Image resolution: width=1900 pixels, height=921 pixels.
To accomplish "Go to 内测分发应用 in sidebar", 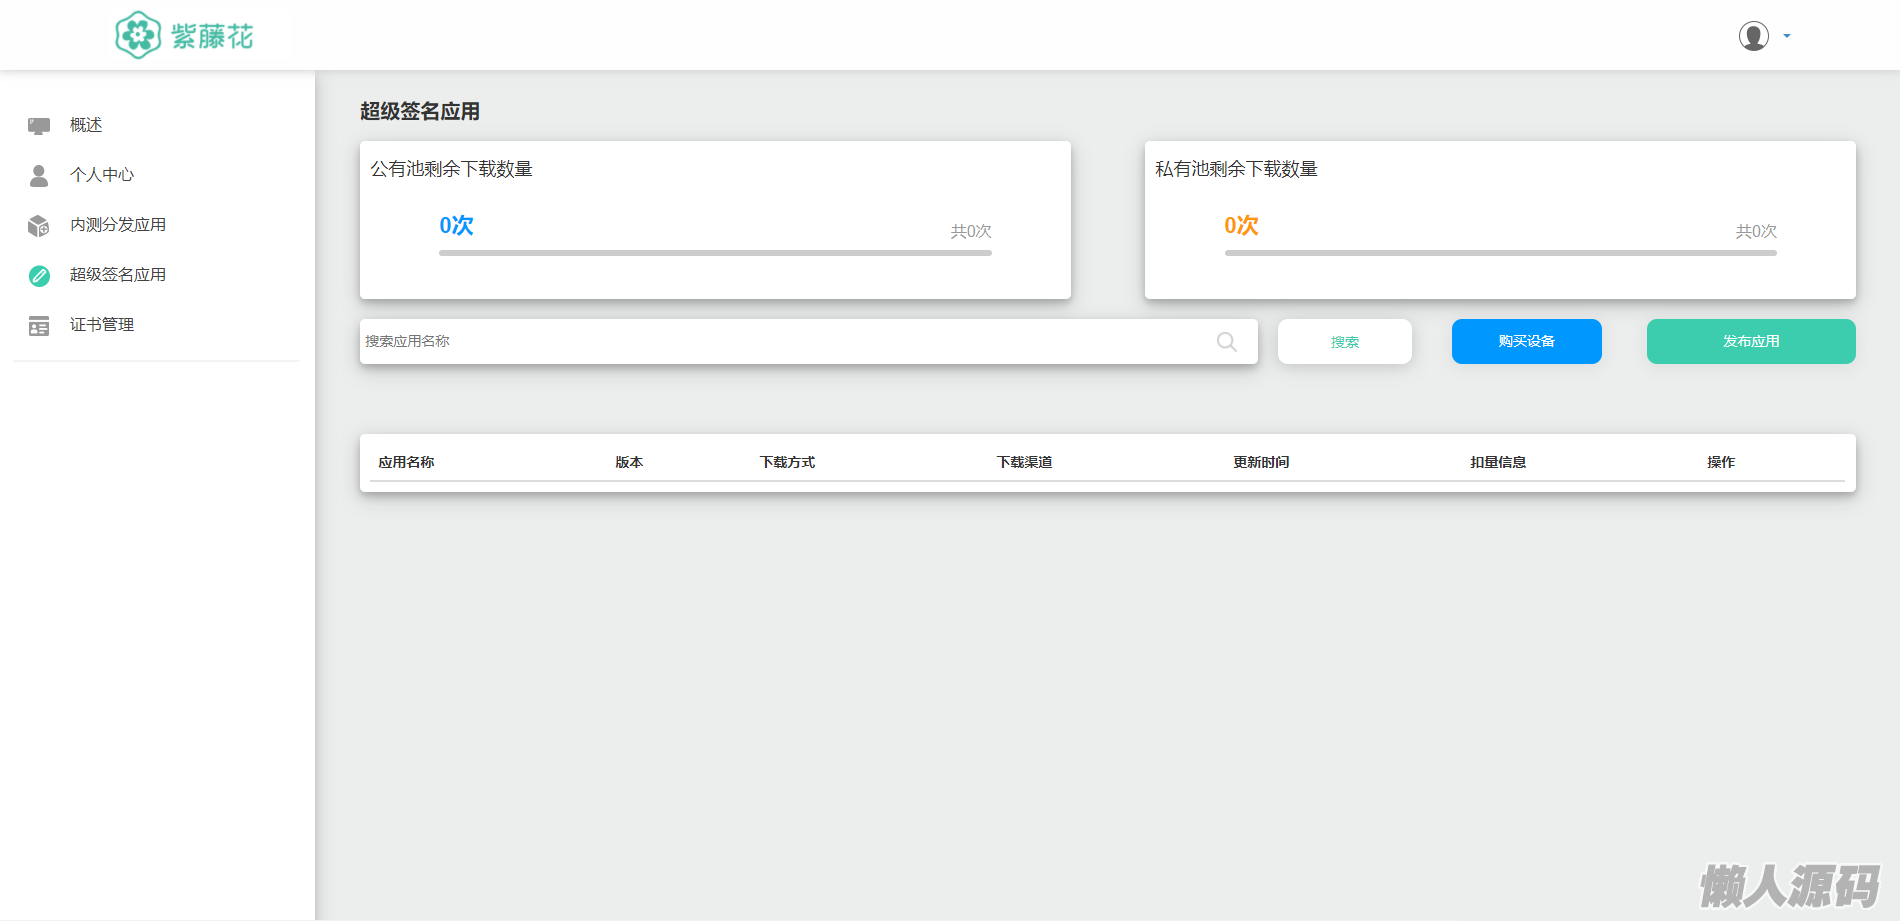I will (x=118, y=225).
